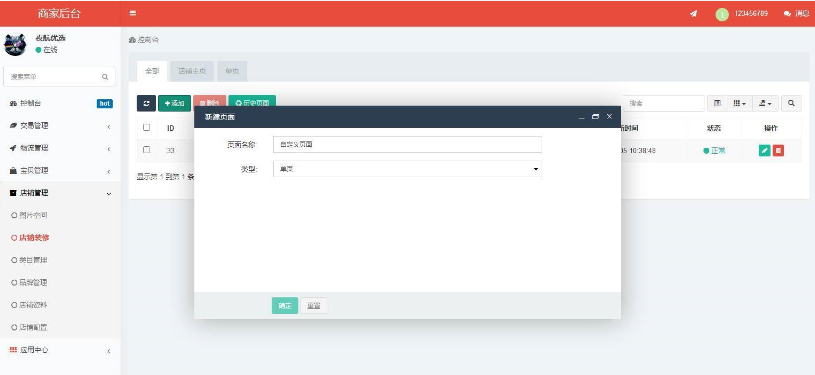
Task: Click the paper plane icon in the top bar
Action: click(x=693, y=14)
